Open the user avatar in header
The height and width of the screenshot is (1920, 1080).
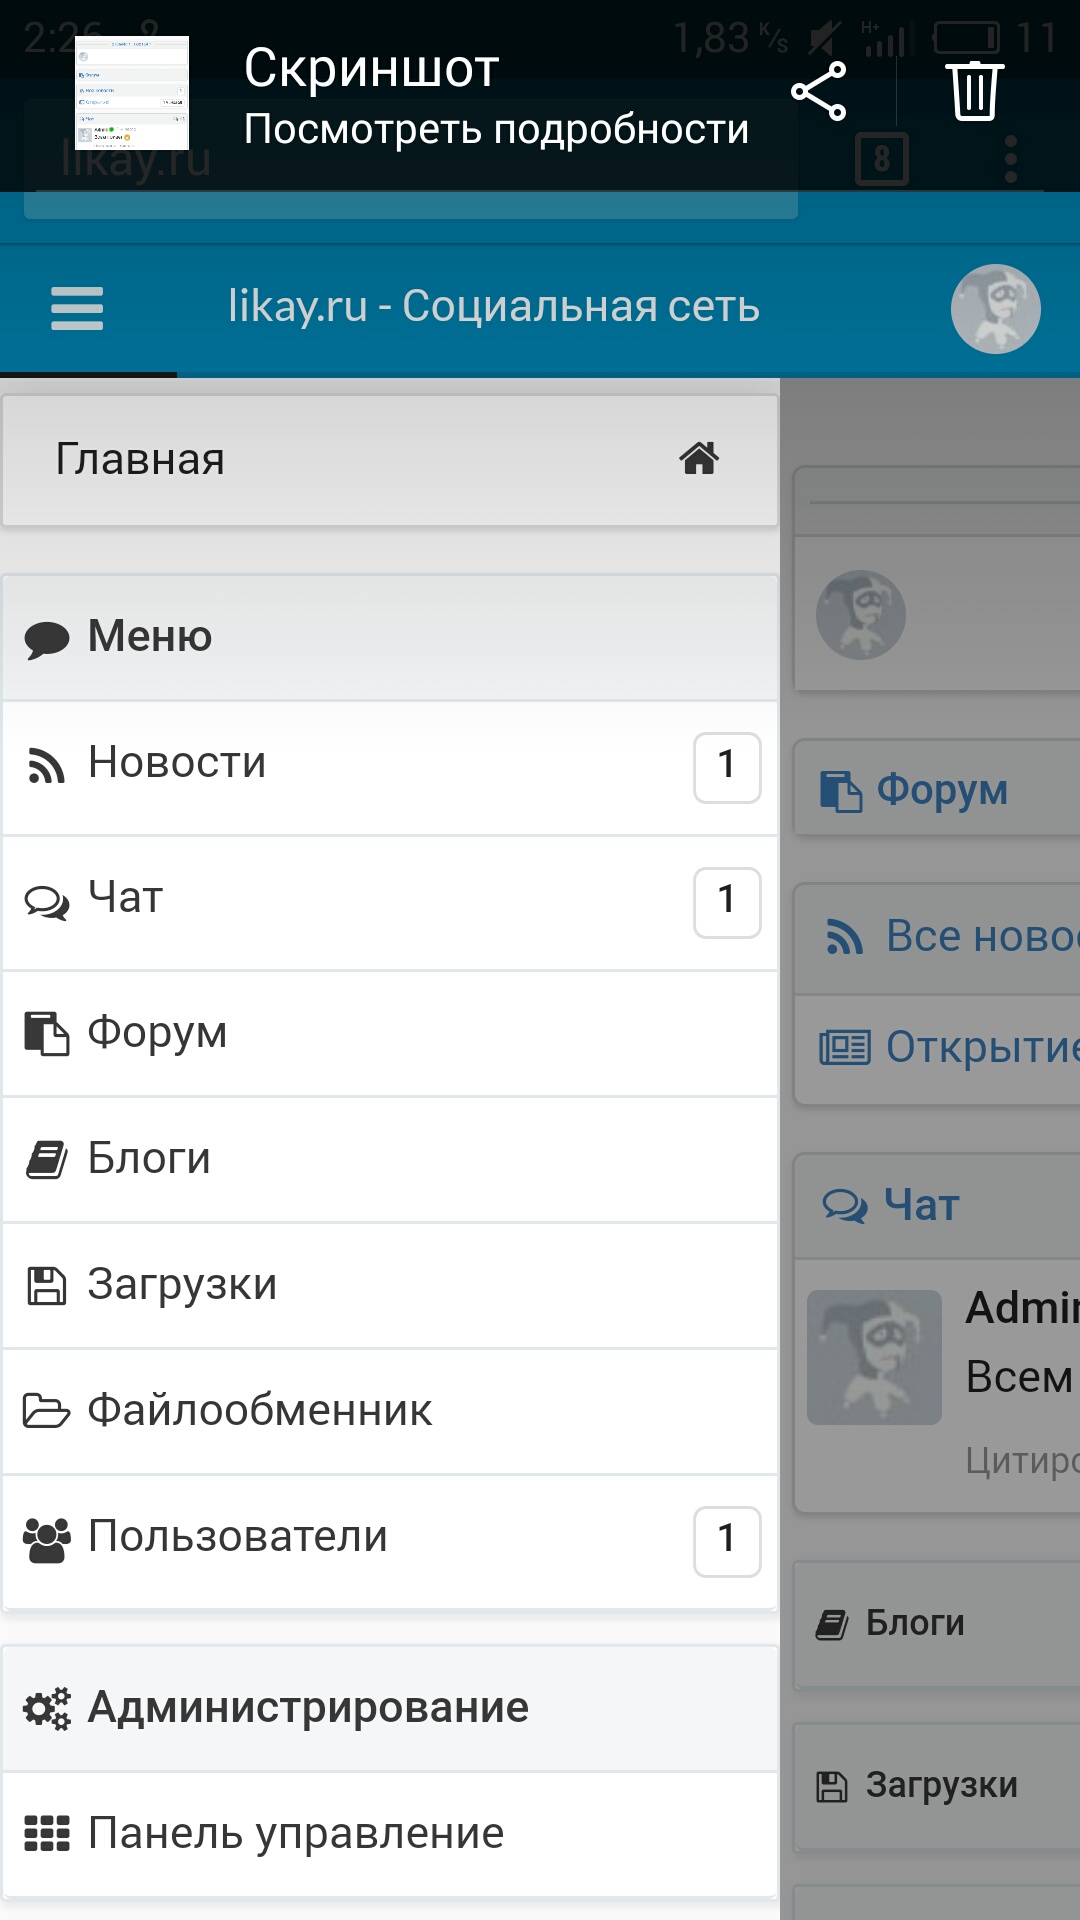995,309
